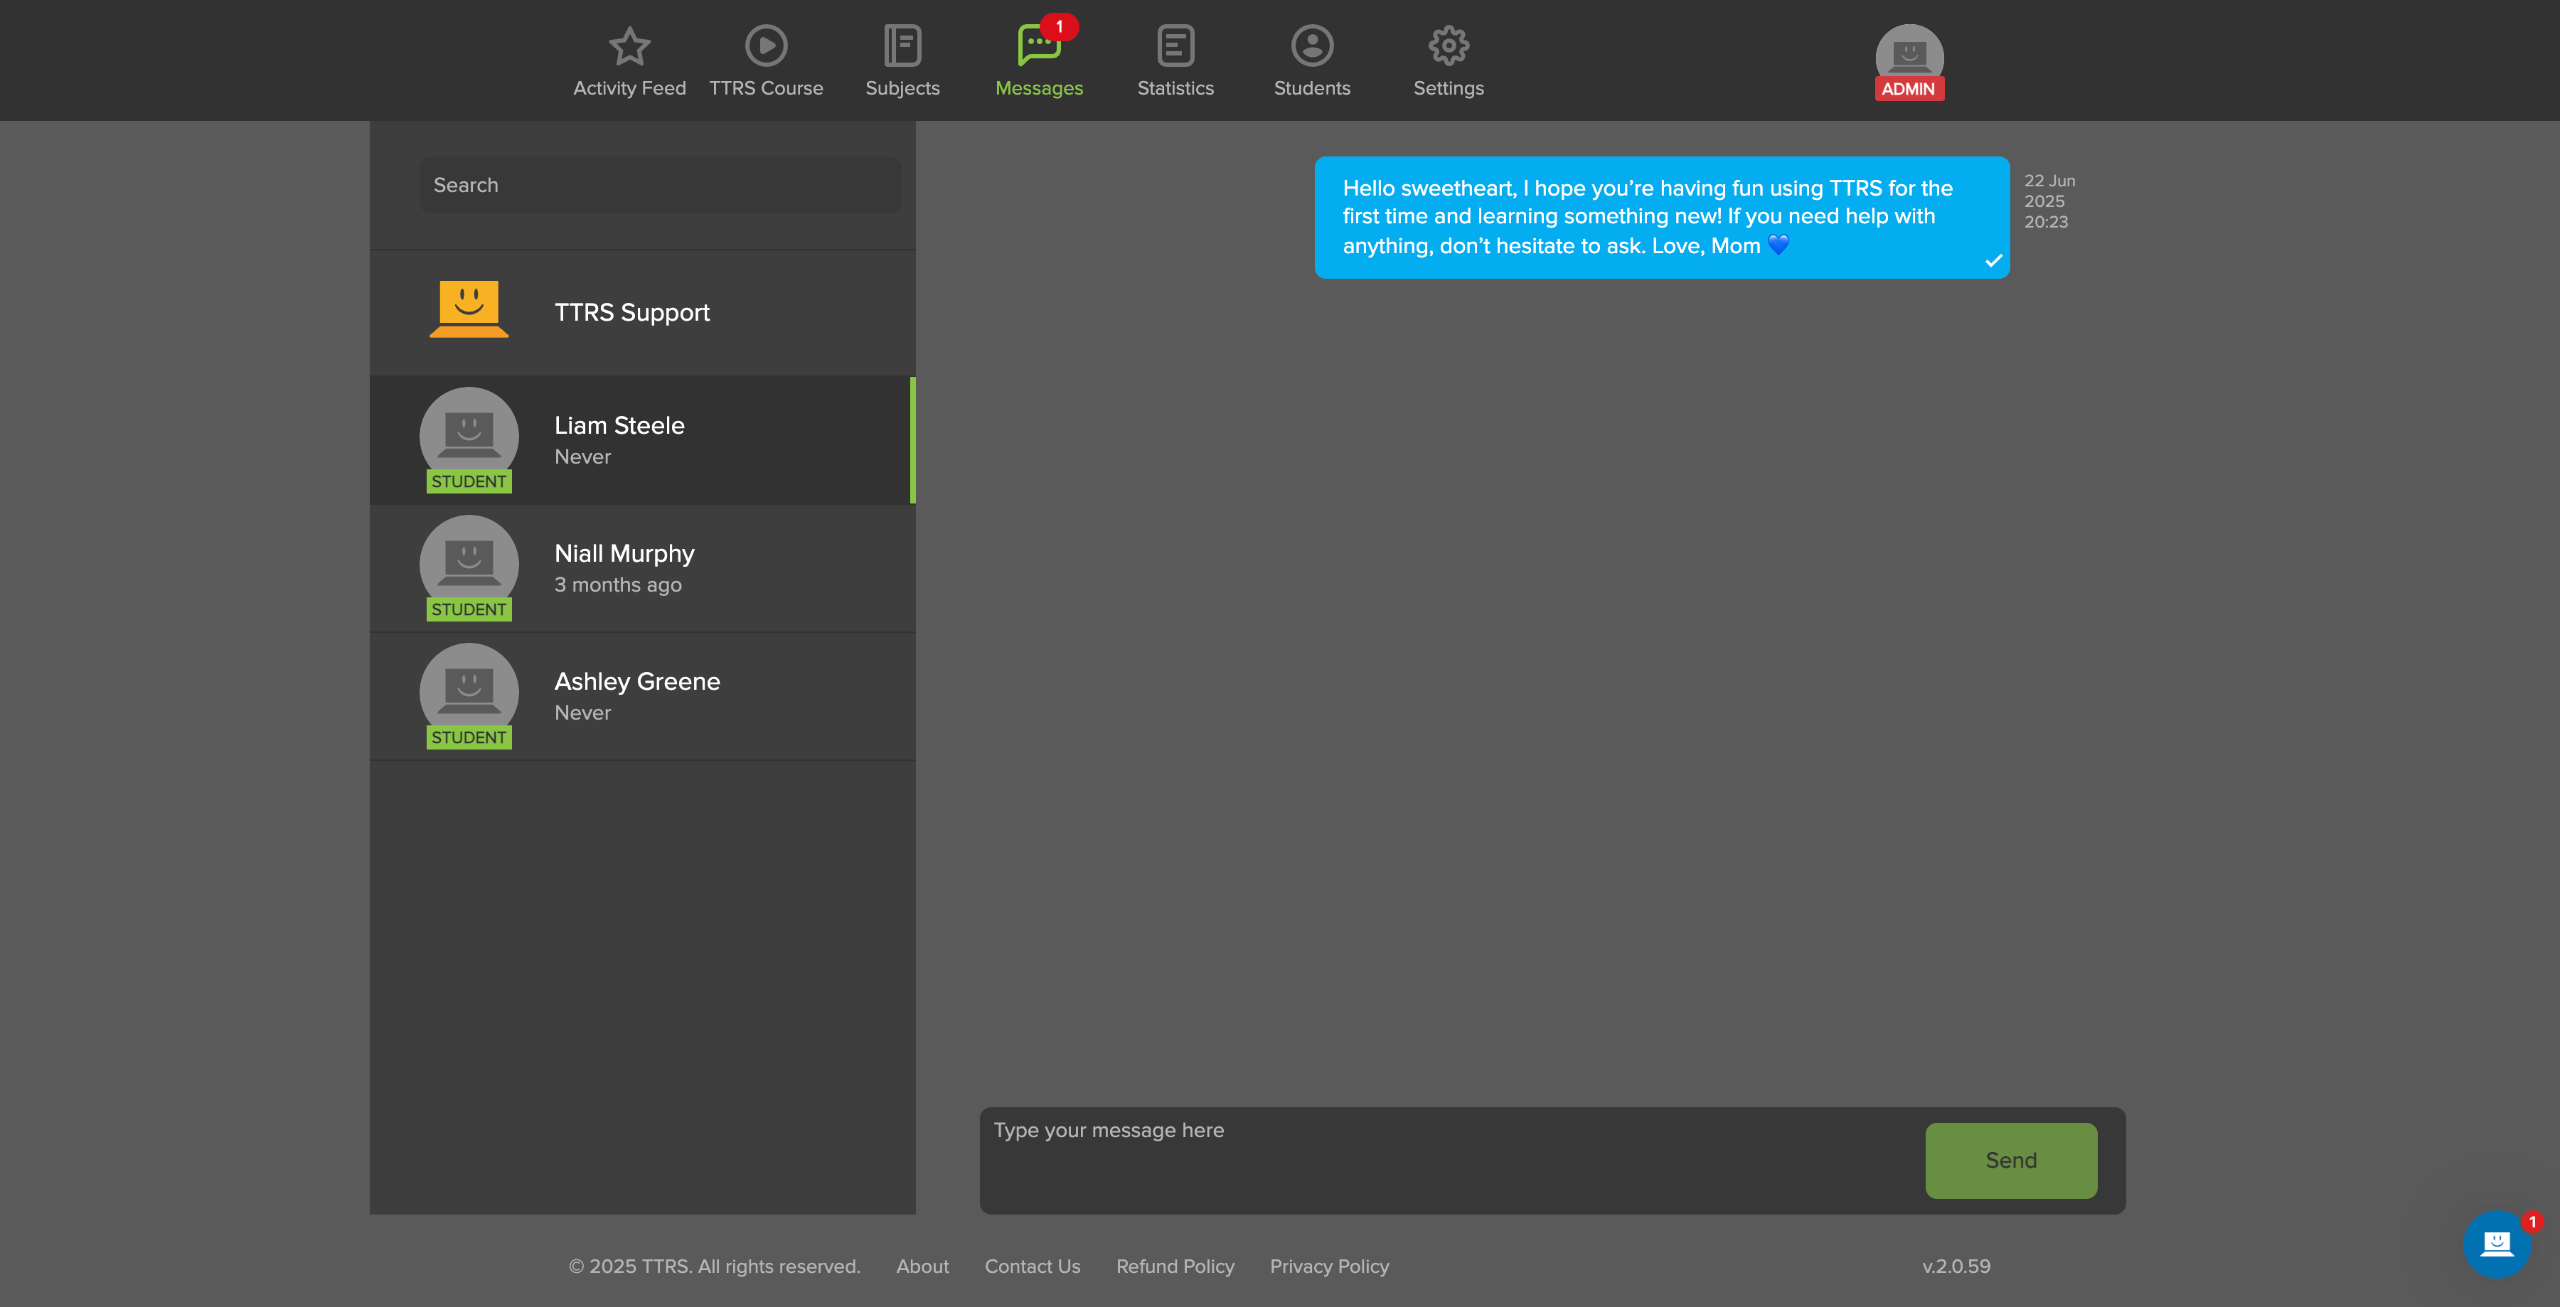Open Students person icon
The image size is (2560, 1307).
[x=1311, y=46]
